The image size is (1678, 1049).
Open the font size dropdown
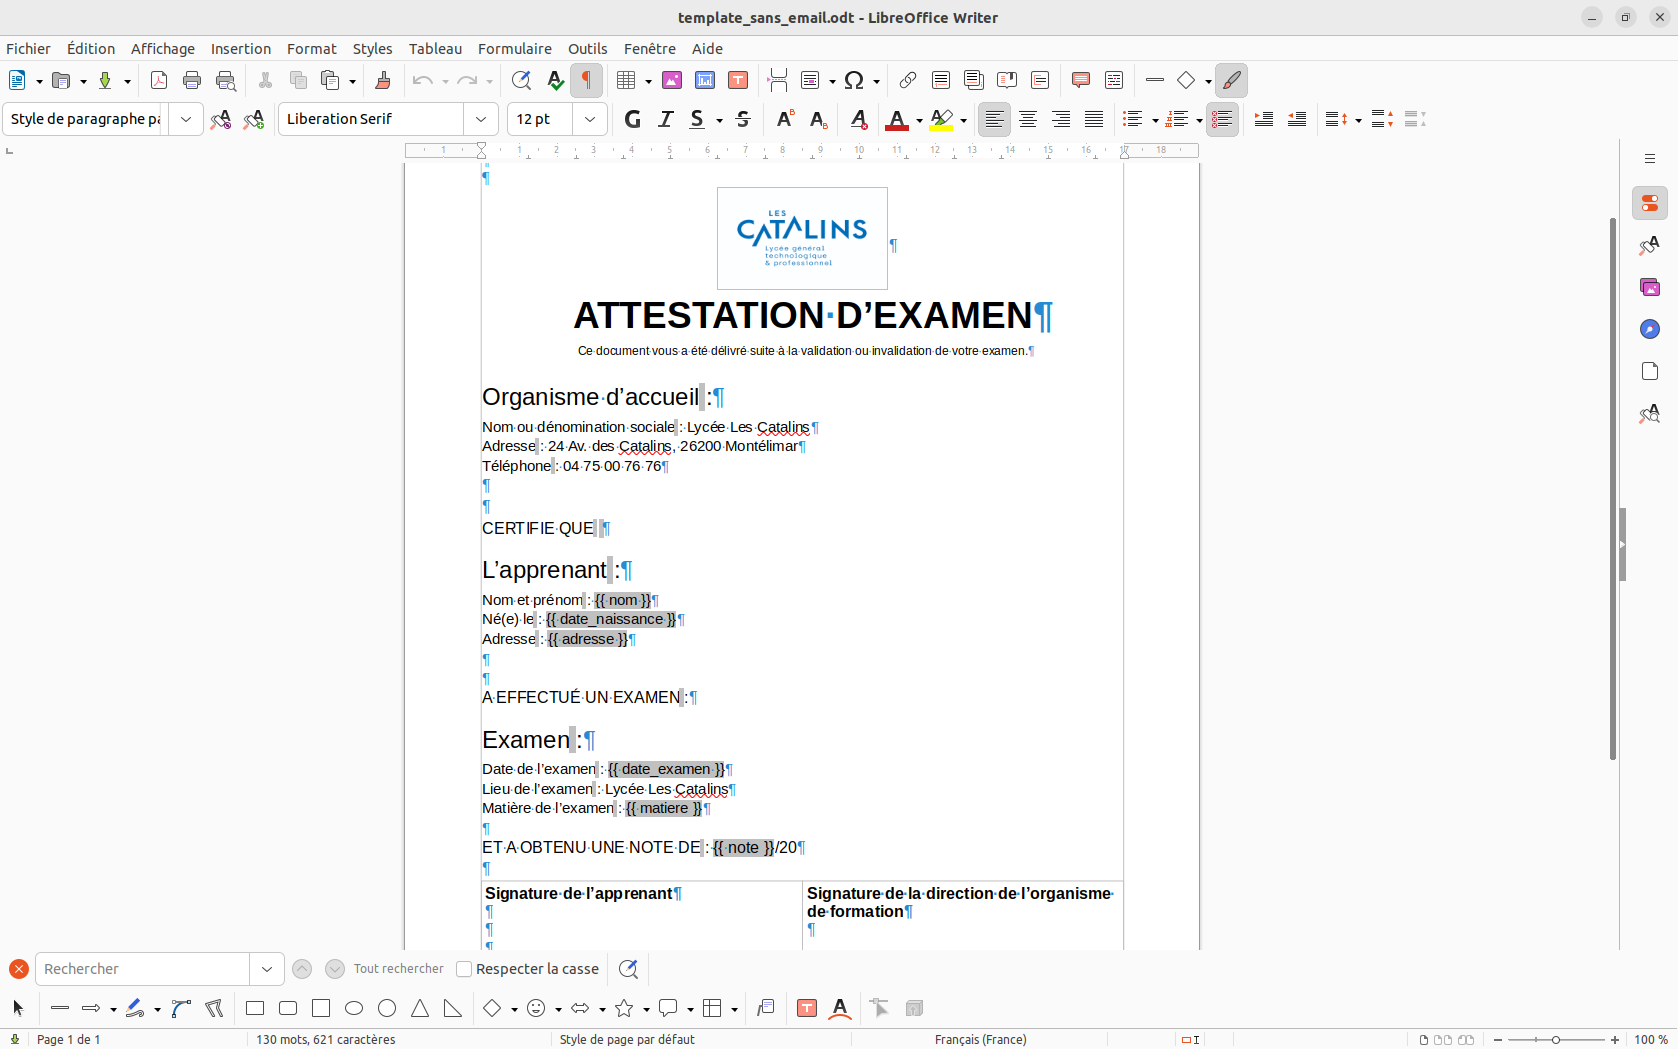(590, 119)
